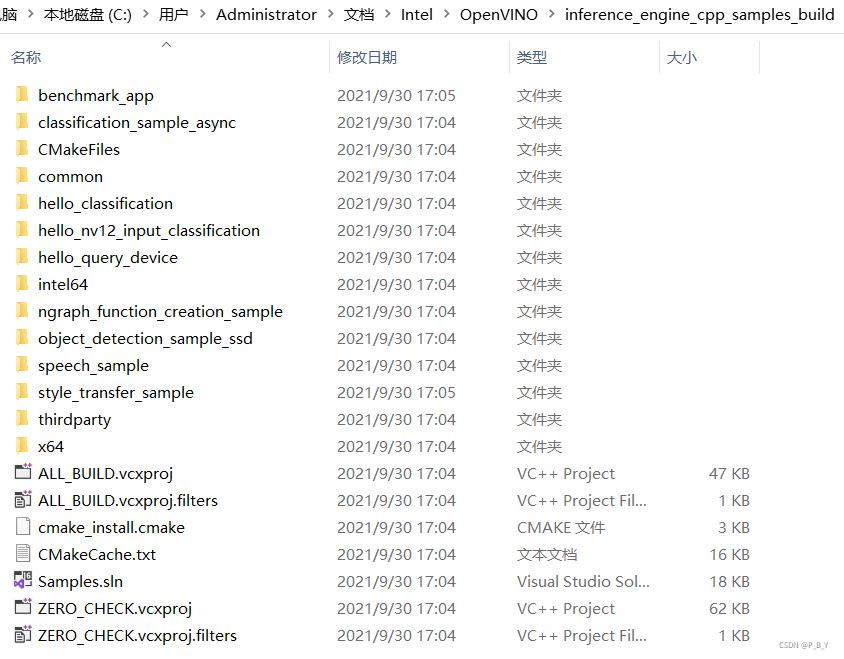Click the 47 KB size cell
Screen dimensions: 844x659
(729, 473)
